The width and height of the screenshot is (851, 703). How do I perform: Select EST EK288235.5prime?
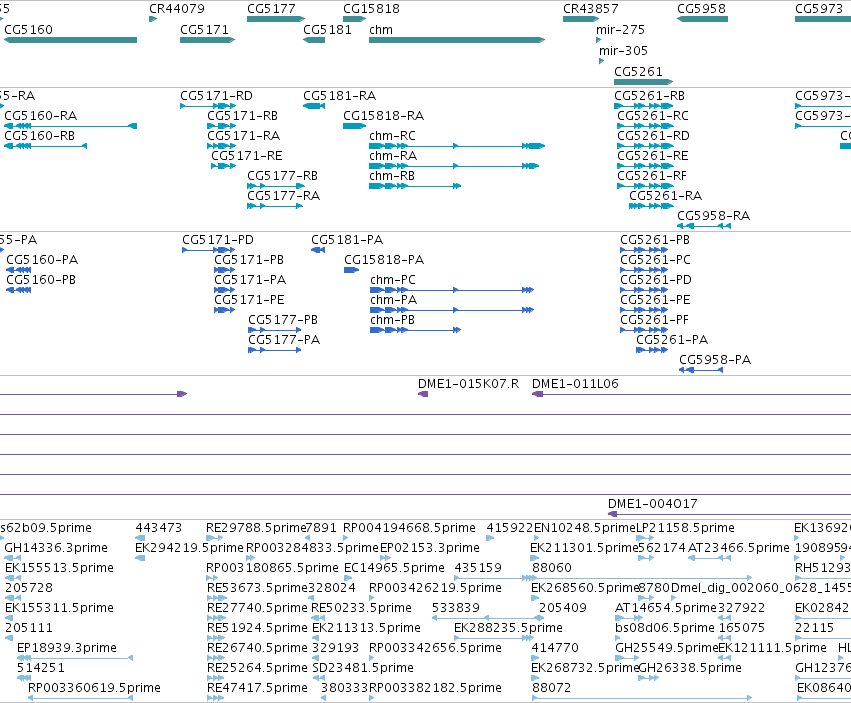(509, 628)
